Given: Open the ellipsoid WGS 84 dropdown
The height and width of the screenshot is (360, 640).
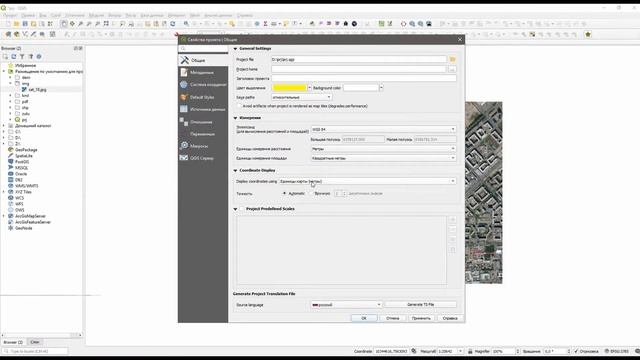Looking at the screenshot, I should pos(383,129).
